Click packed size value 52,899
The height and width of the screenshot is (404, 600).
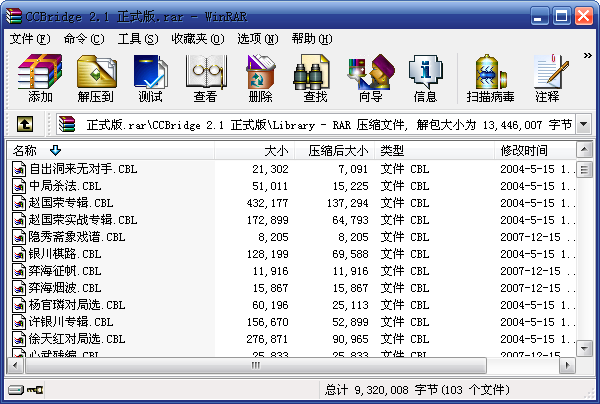tap(350, 322)
